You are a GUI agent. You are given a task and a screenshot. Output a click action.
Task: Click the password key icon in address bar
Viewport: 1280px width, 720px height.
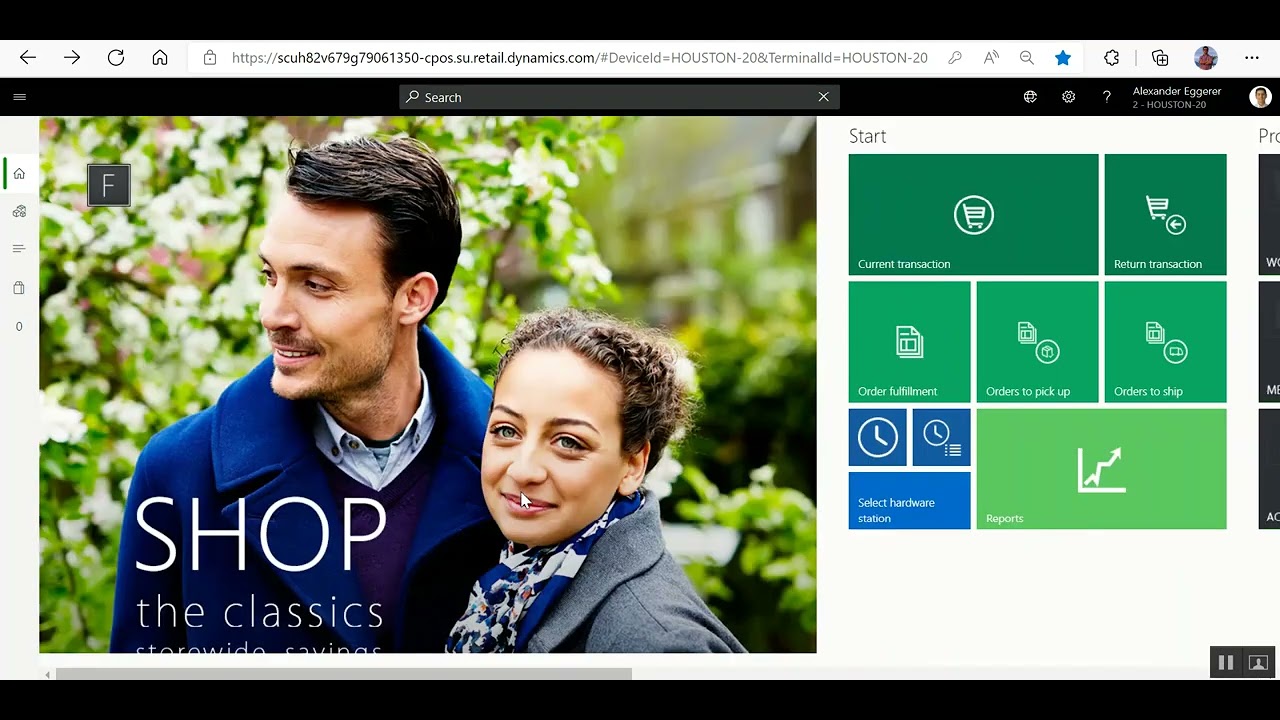[955, 58]
